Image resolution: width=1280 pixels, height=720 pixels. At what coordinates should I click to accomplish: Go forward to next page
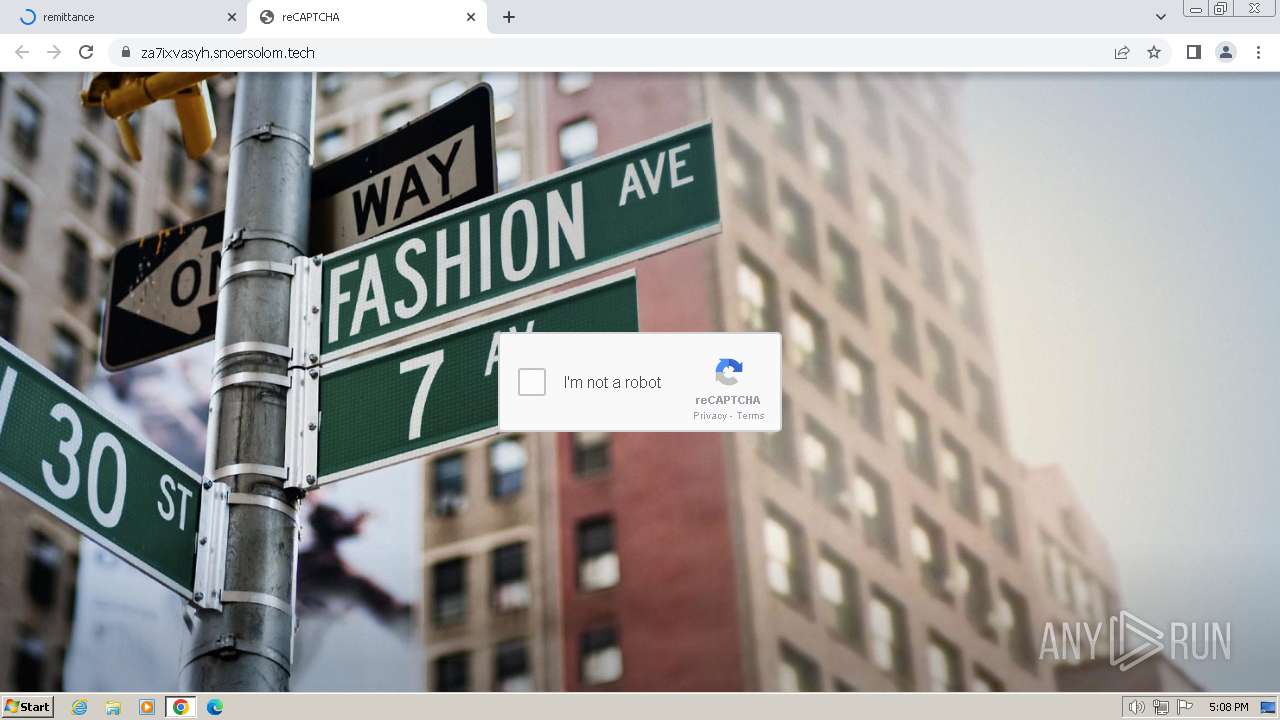point(54,52)
